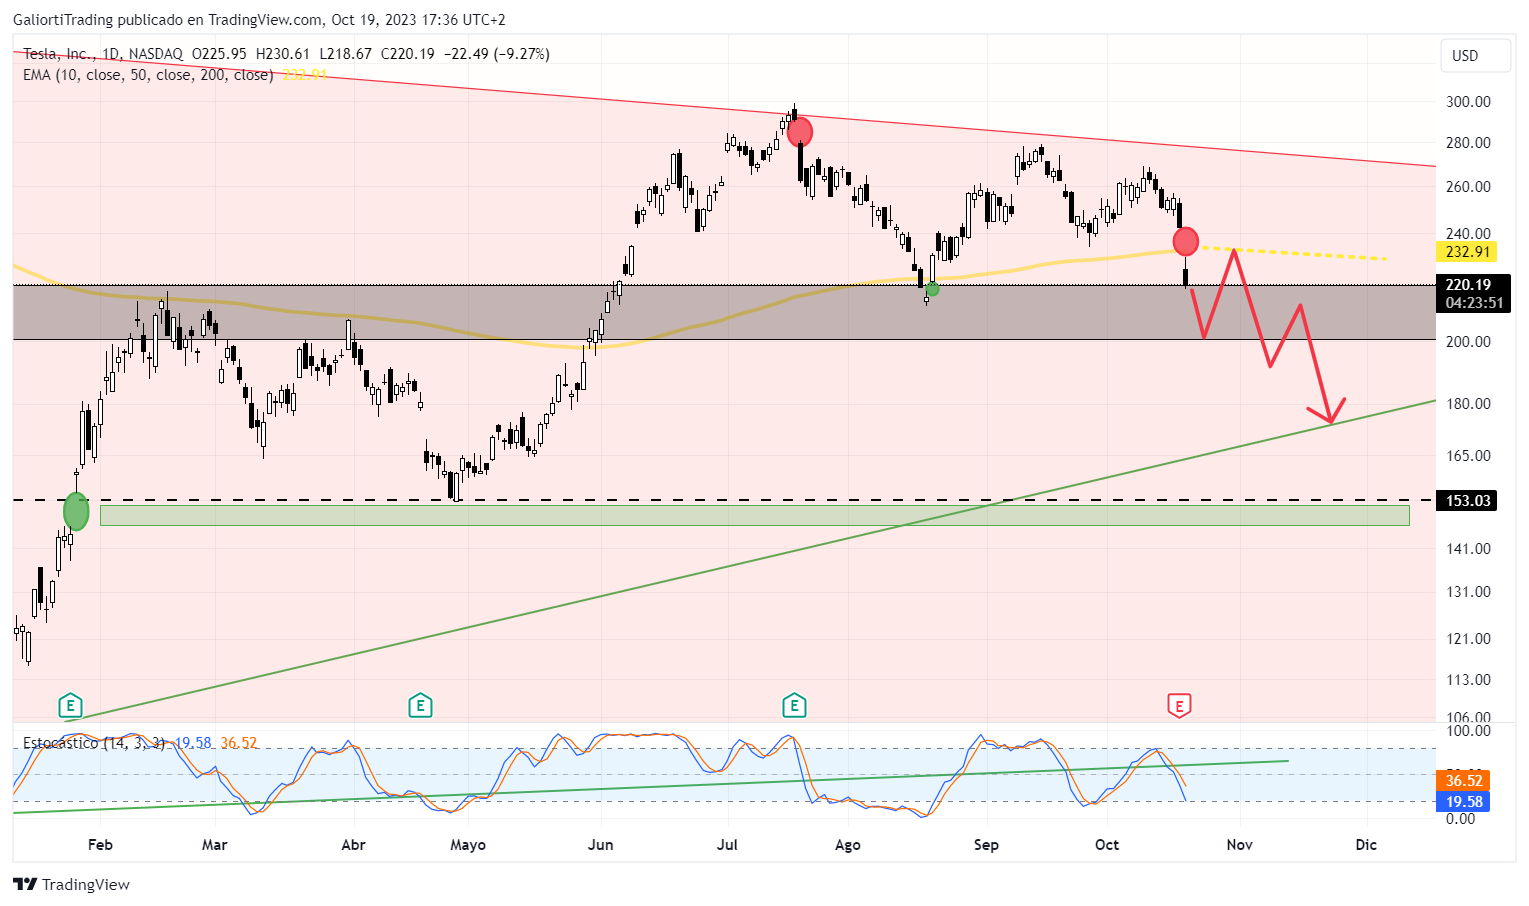The height and width of the screenshot is (906, 1529).
Task: Click the 300.00 price axis label
Action: coord(1468,102)
